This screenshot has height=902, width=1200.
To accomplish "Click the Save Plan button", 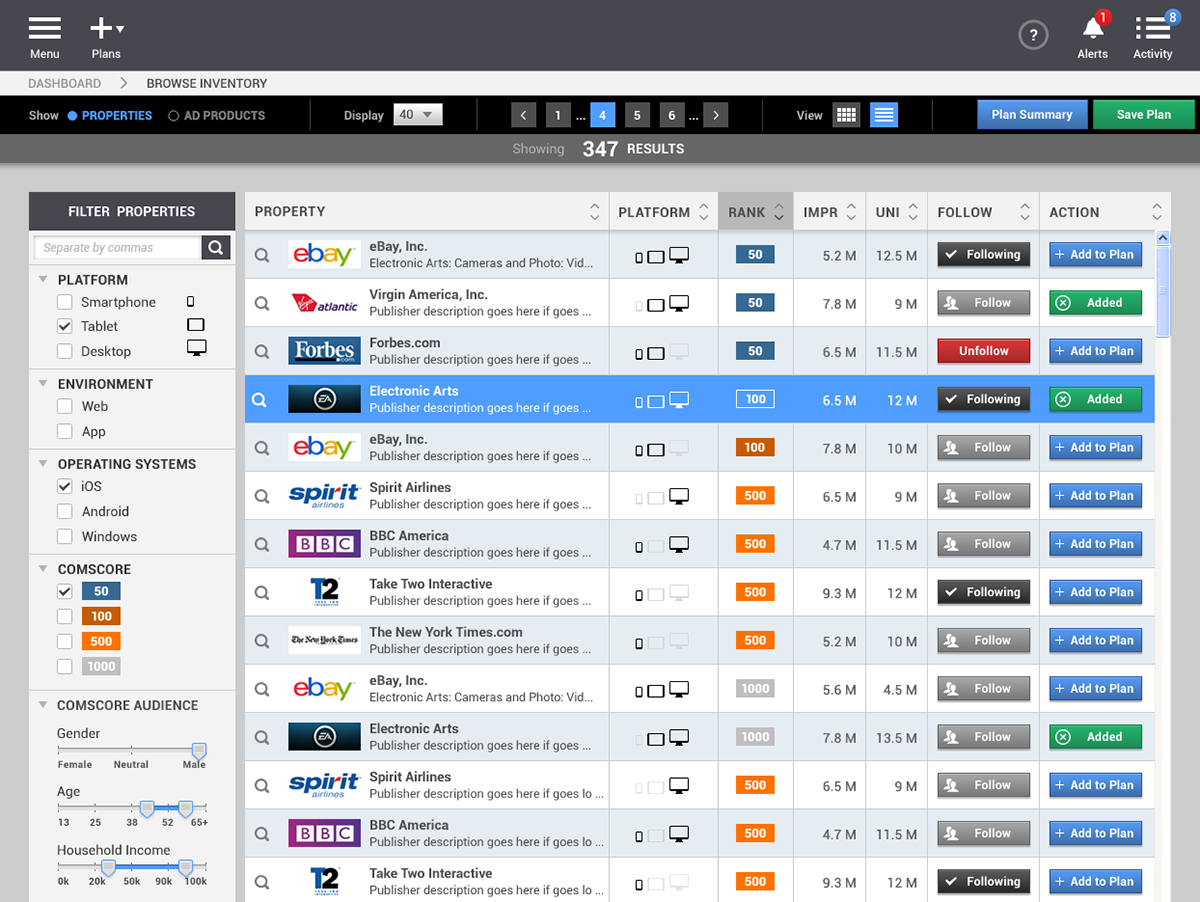I will (1144, 115).
